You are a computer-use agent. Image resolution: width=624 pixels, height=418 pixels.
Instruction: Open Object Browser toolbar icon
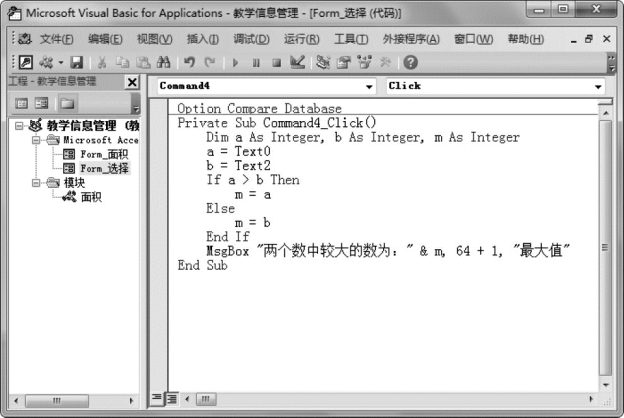point(364,62)
